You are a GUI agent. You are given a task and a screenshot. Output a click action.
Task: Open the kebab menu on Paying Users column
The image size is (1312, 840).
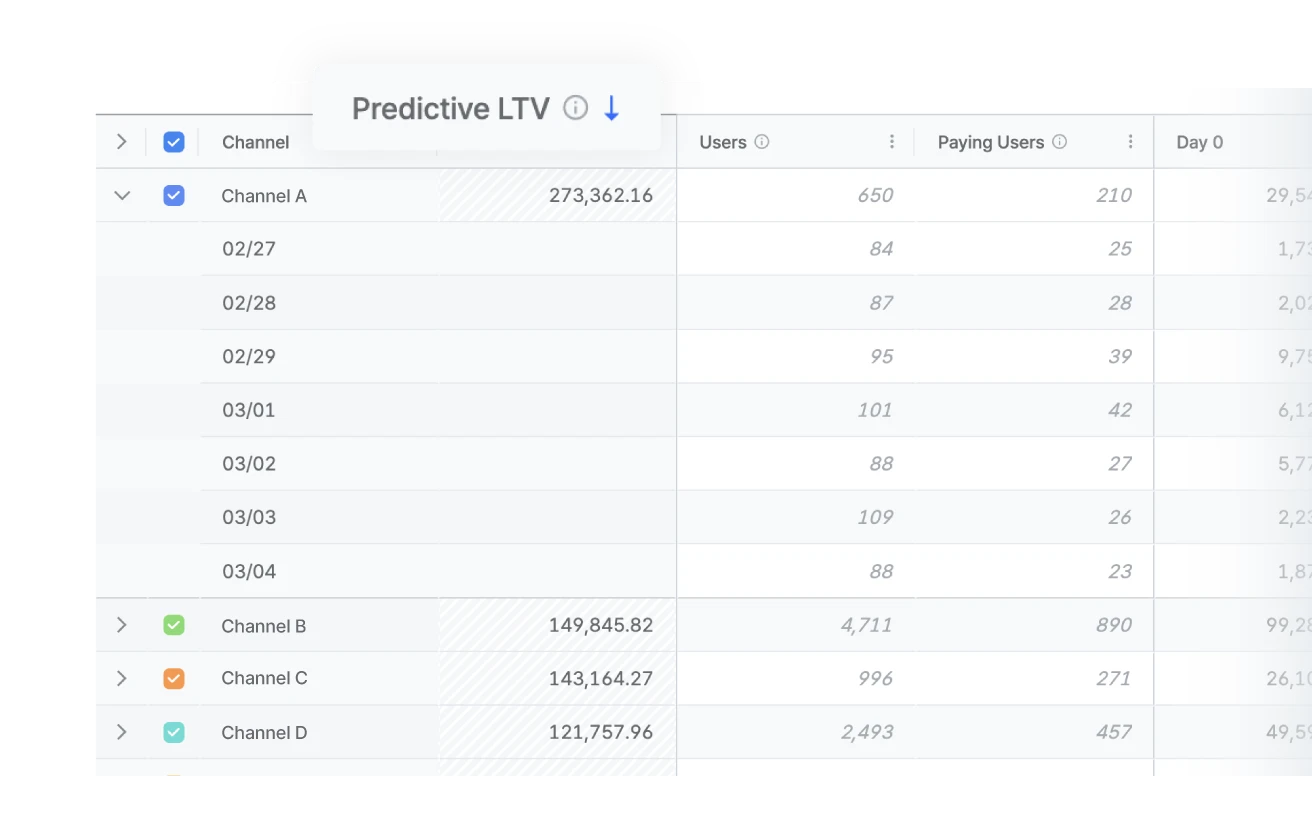click(x=1131, y=142)
